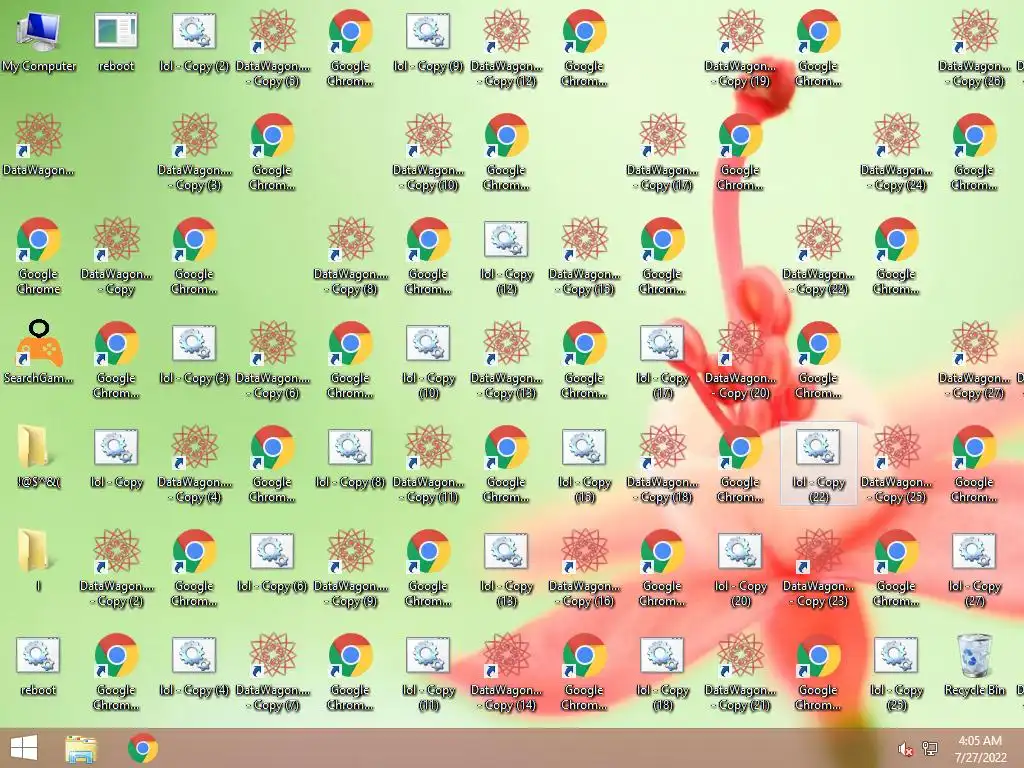This screenshot has width=1024, height=768.
Task: Click the lol - Copy (18) file
Action: pyautogui.click(x=662, y=673)
